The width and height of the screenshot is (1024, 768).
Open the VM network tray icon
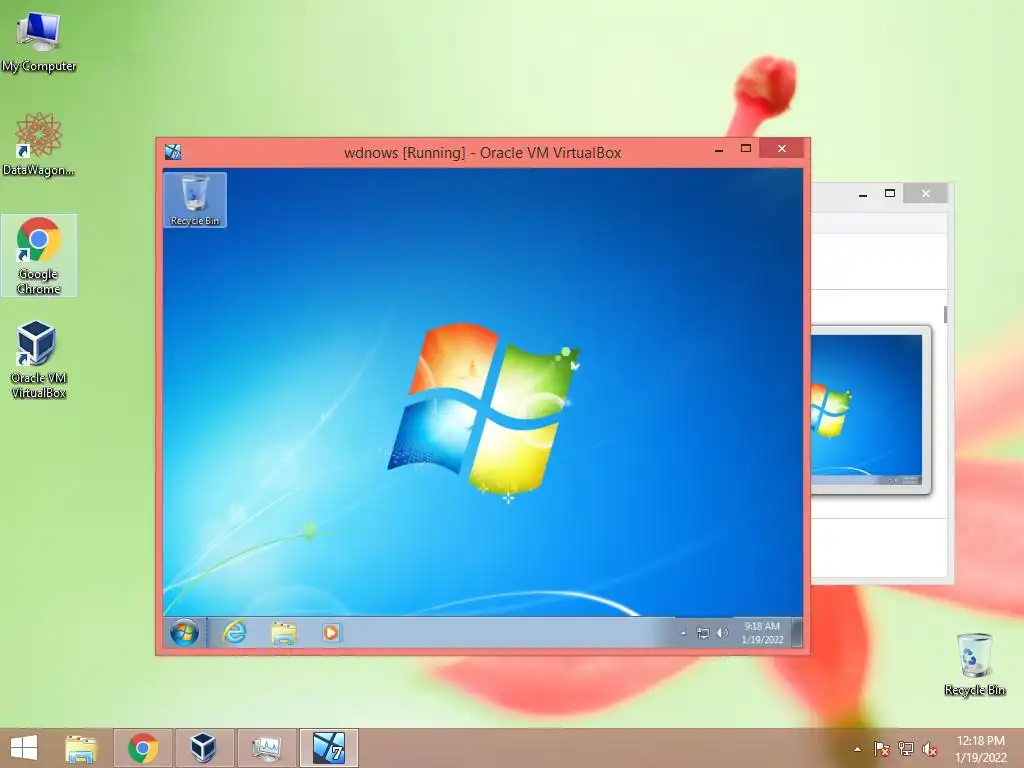tap(703, 633)
